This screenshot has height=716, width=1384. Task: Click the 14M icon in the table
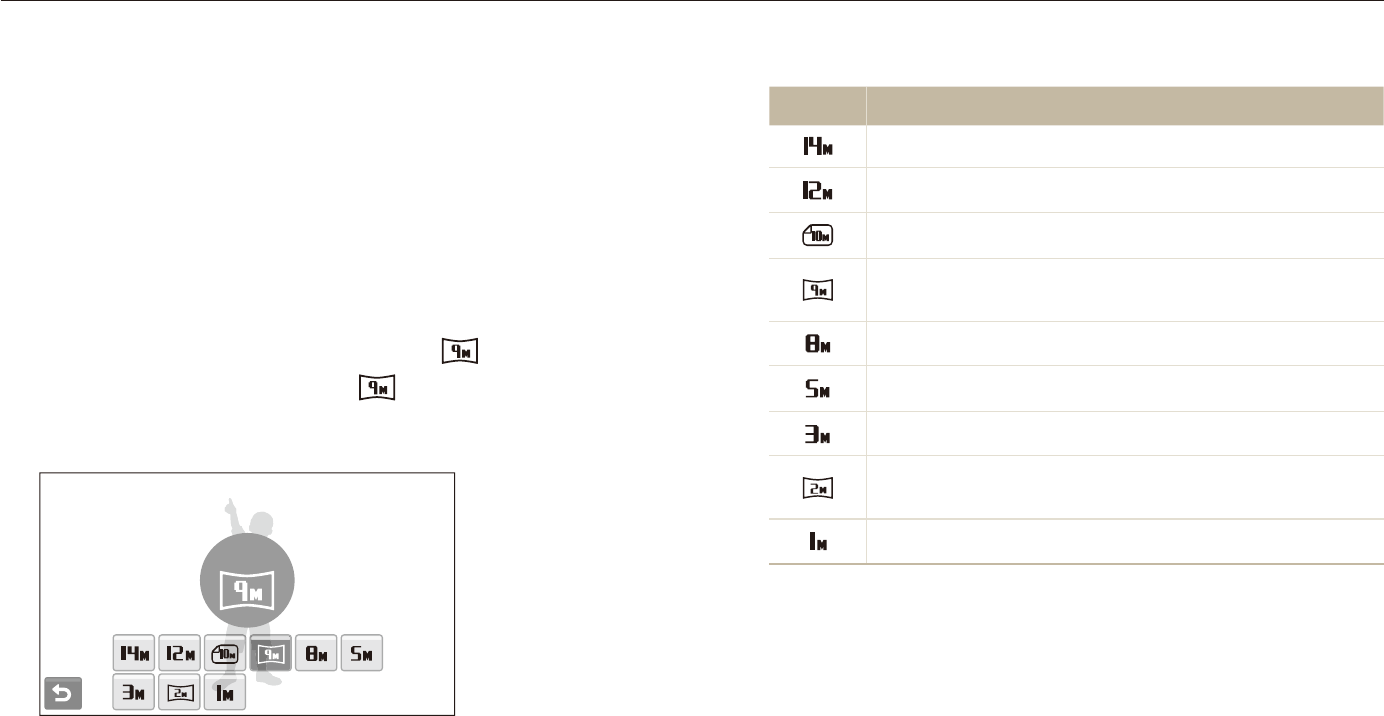coord(817,147)
